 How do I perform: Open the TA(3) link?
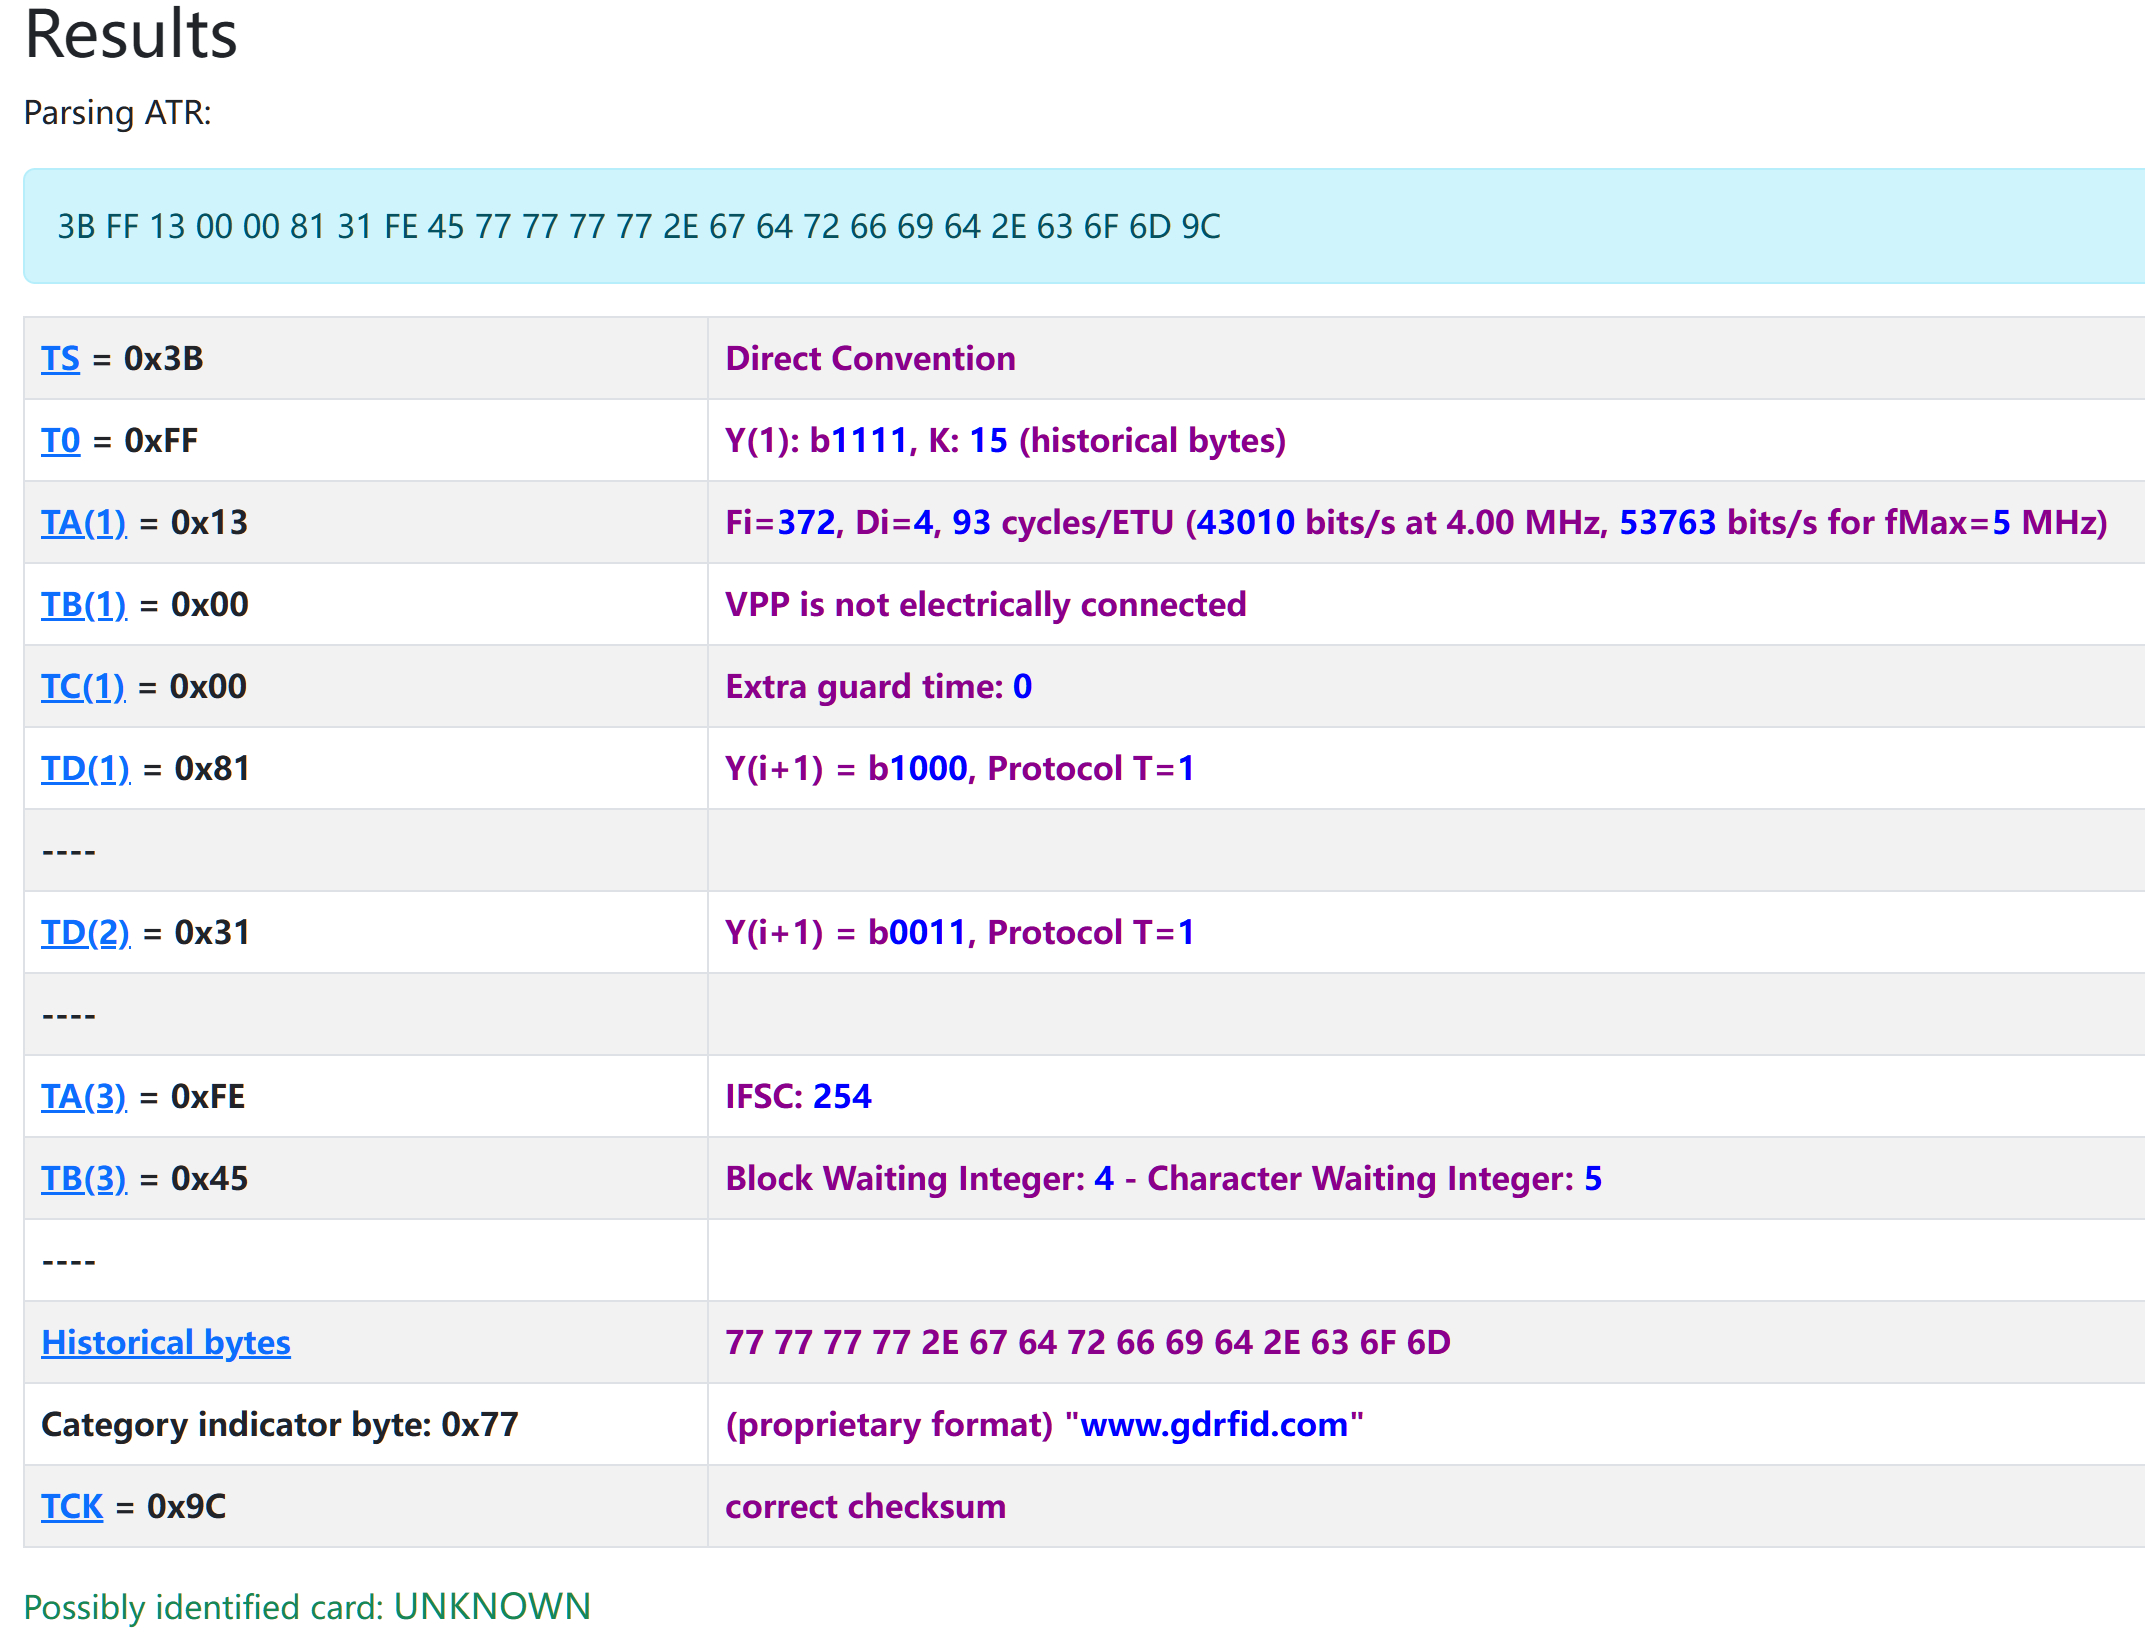pos(84,1097)
